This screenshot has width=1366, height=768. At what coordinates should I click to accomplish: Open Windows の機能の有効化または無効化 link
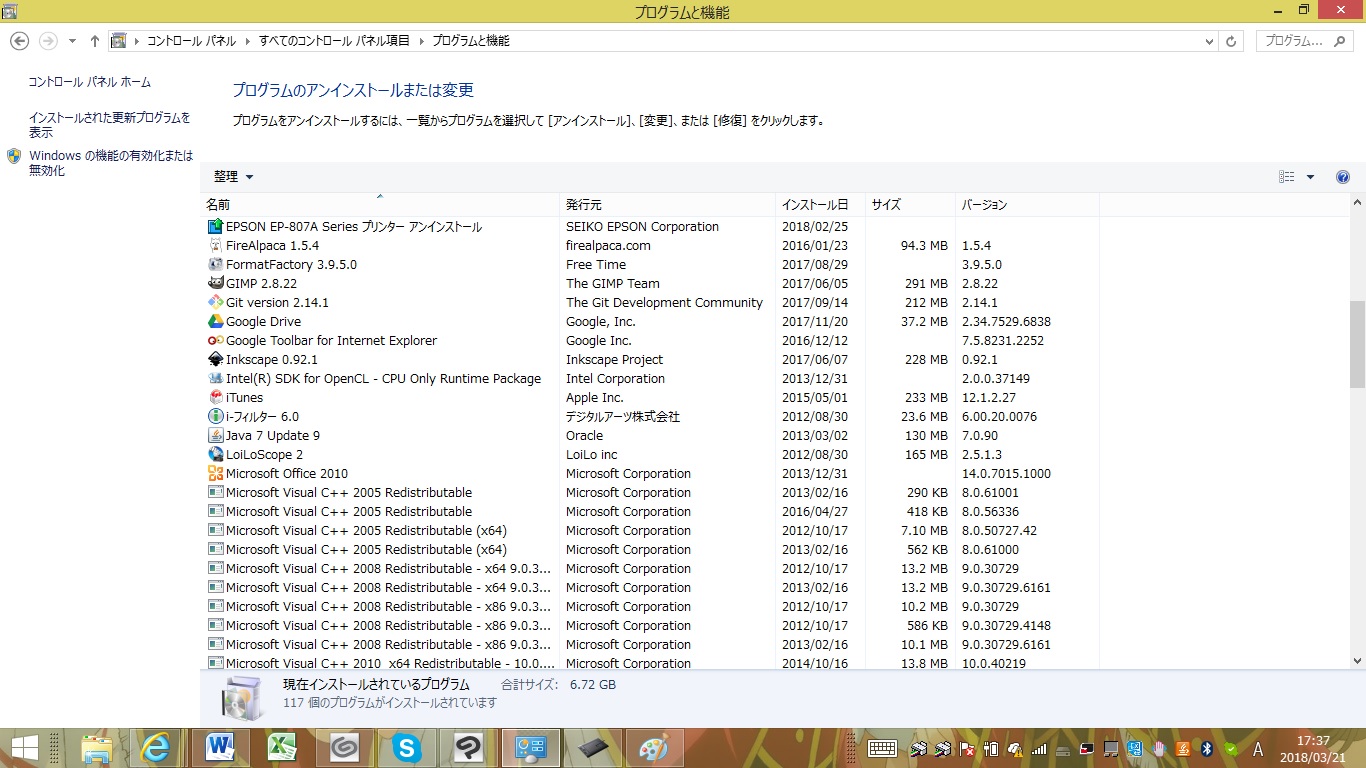110,163
